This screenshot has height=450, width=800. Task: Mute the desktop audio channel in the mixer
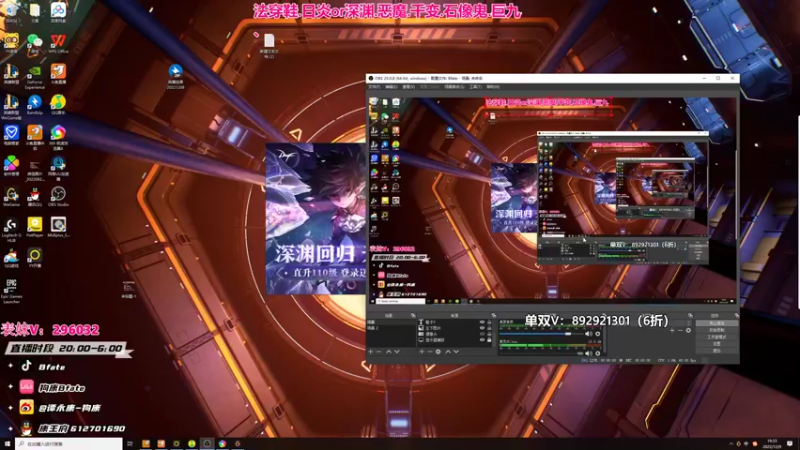click(589, 334)
